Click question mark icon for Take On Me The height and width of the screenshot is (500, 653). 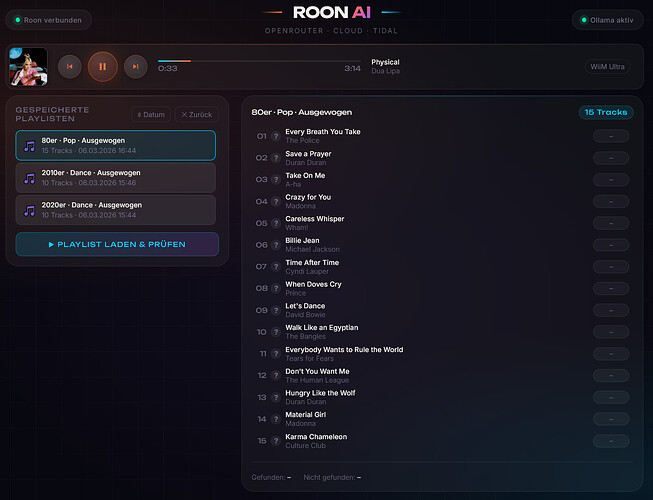(276, 179)
